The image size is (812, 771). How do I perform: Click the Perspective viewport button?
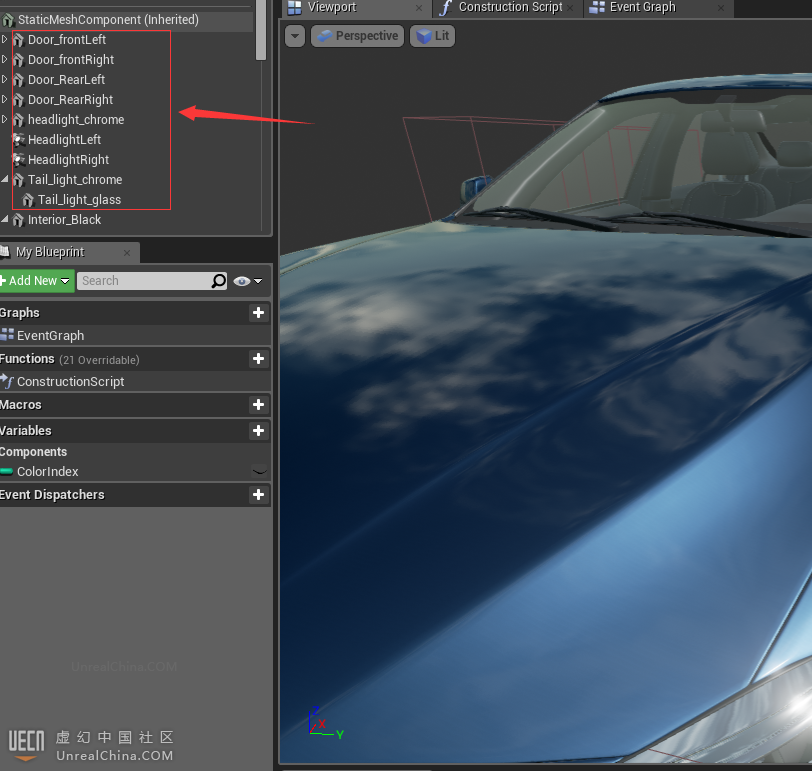(357, 36)
